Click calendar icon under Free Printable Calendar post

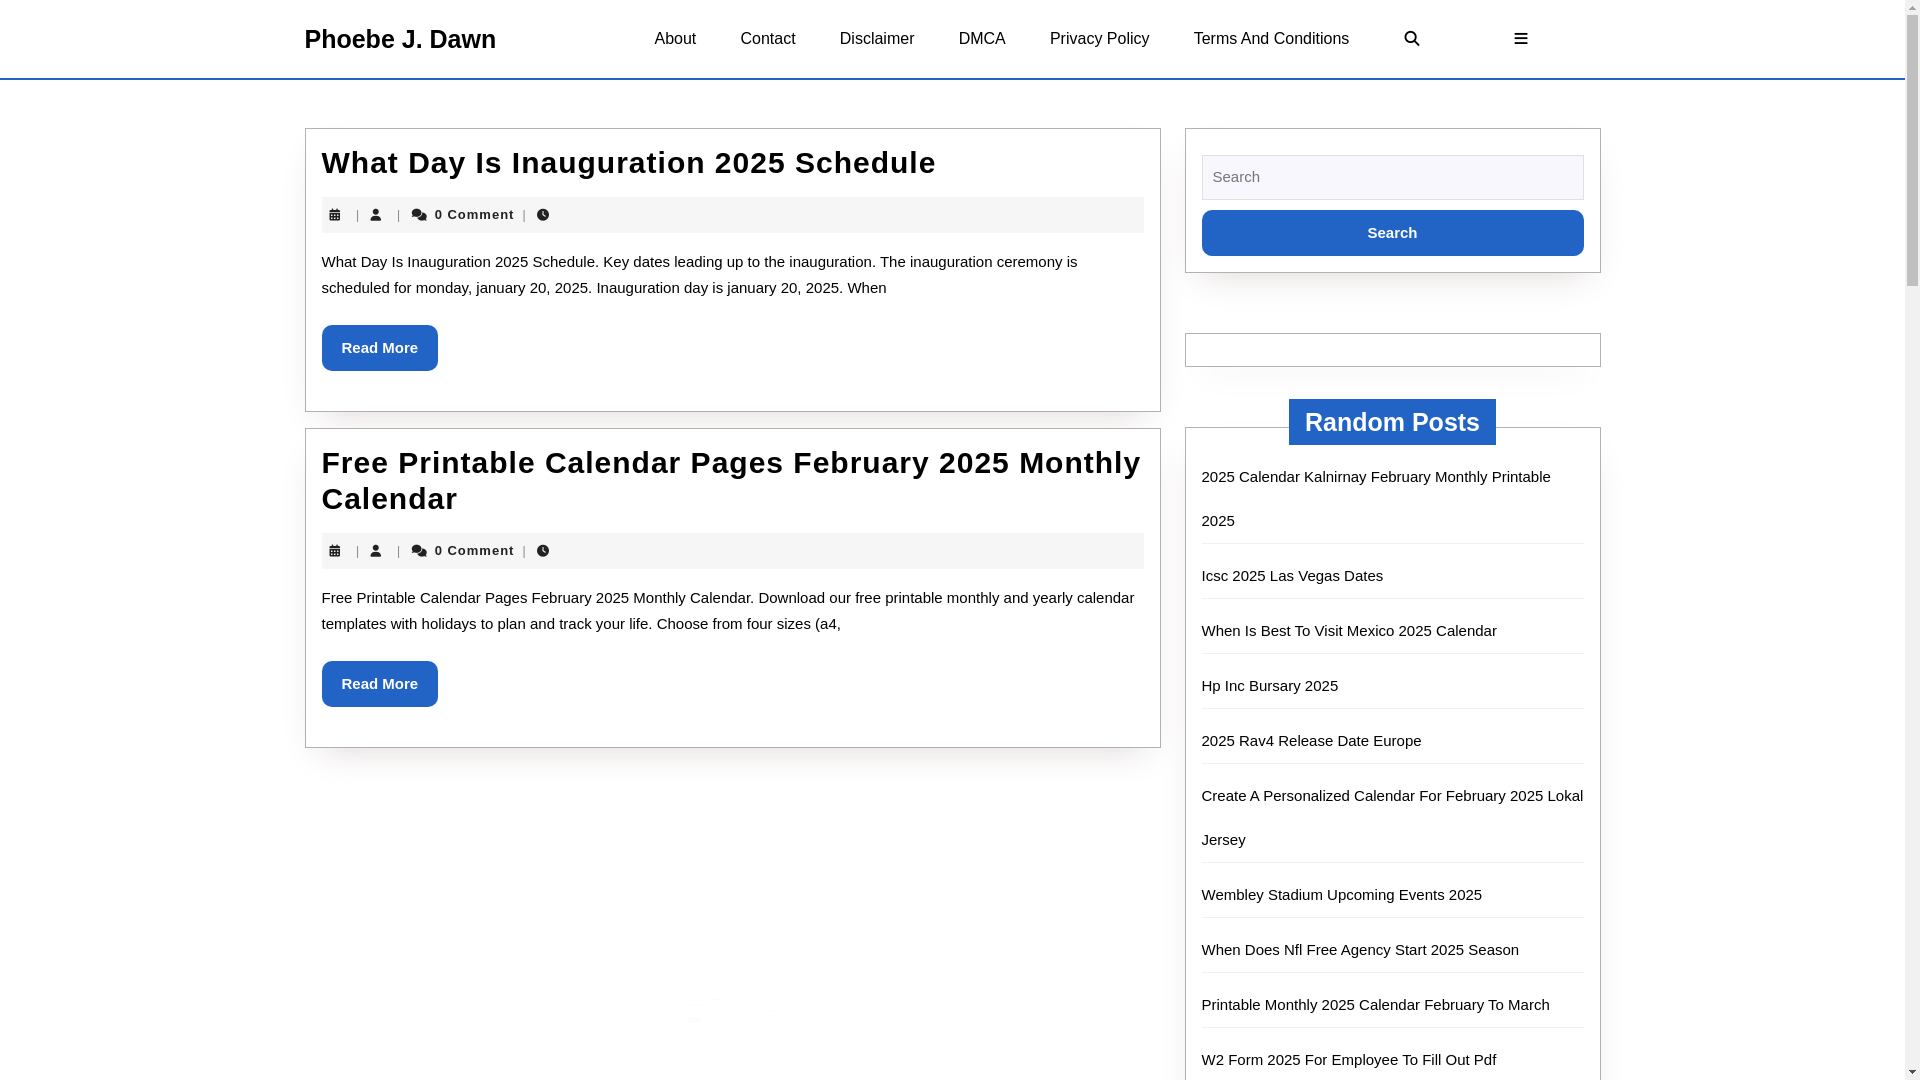335,551
